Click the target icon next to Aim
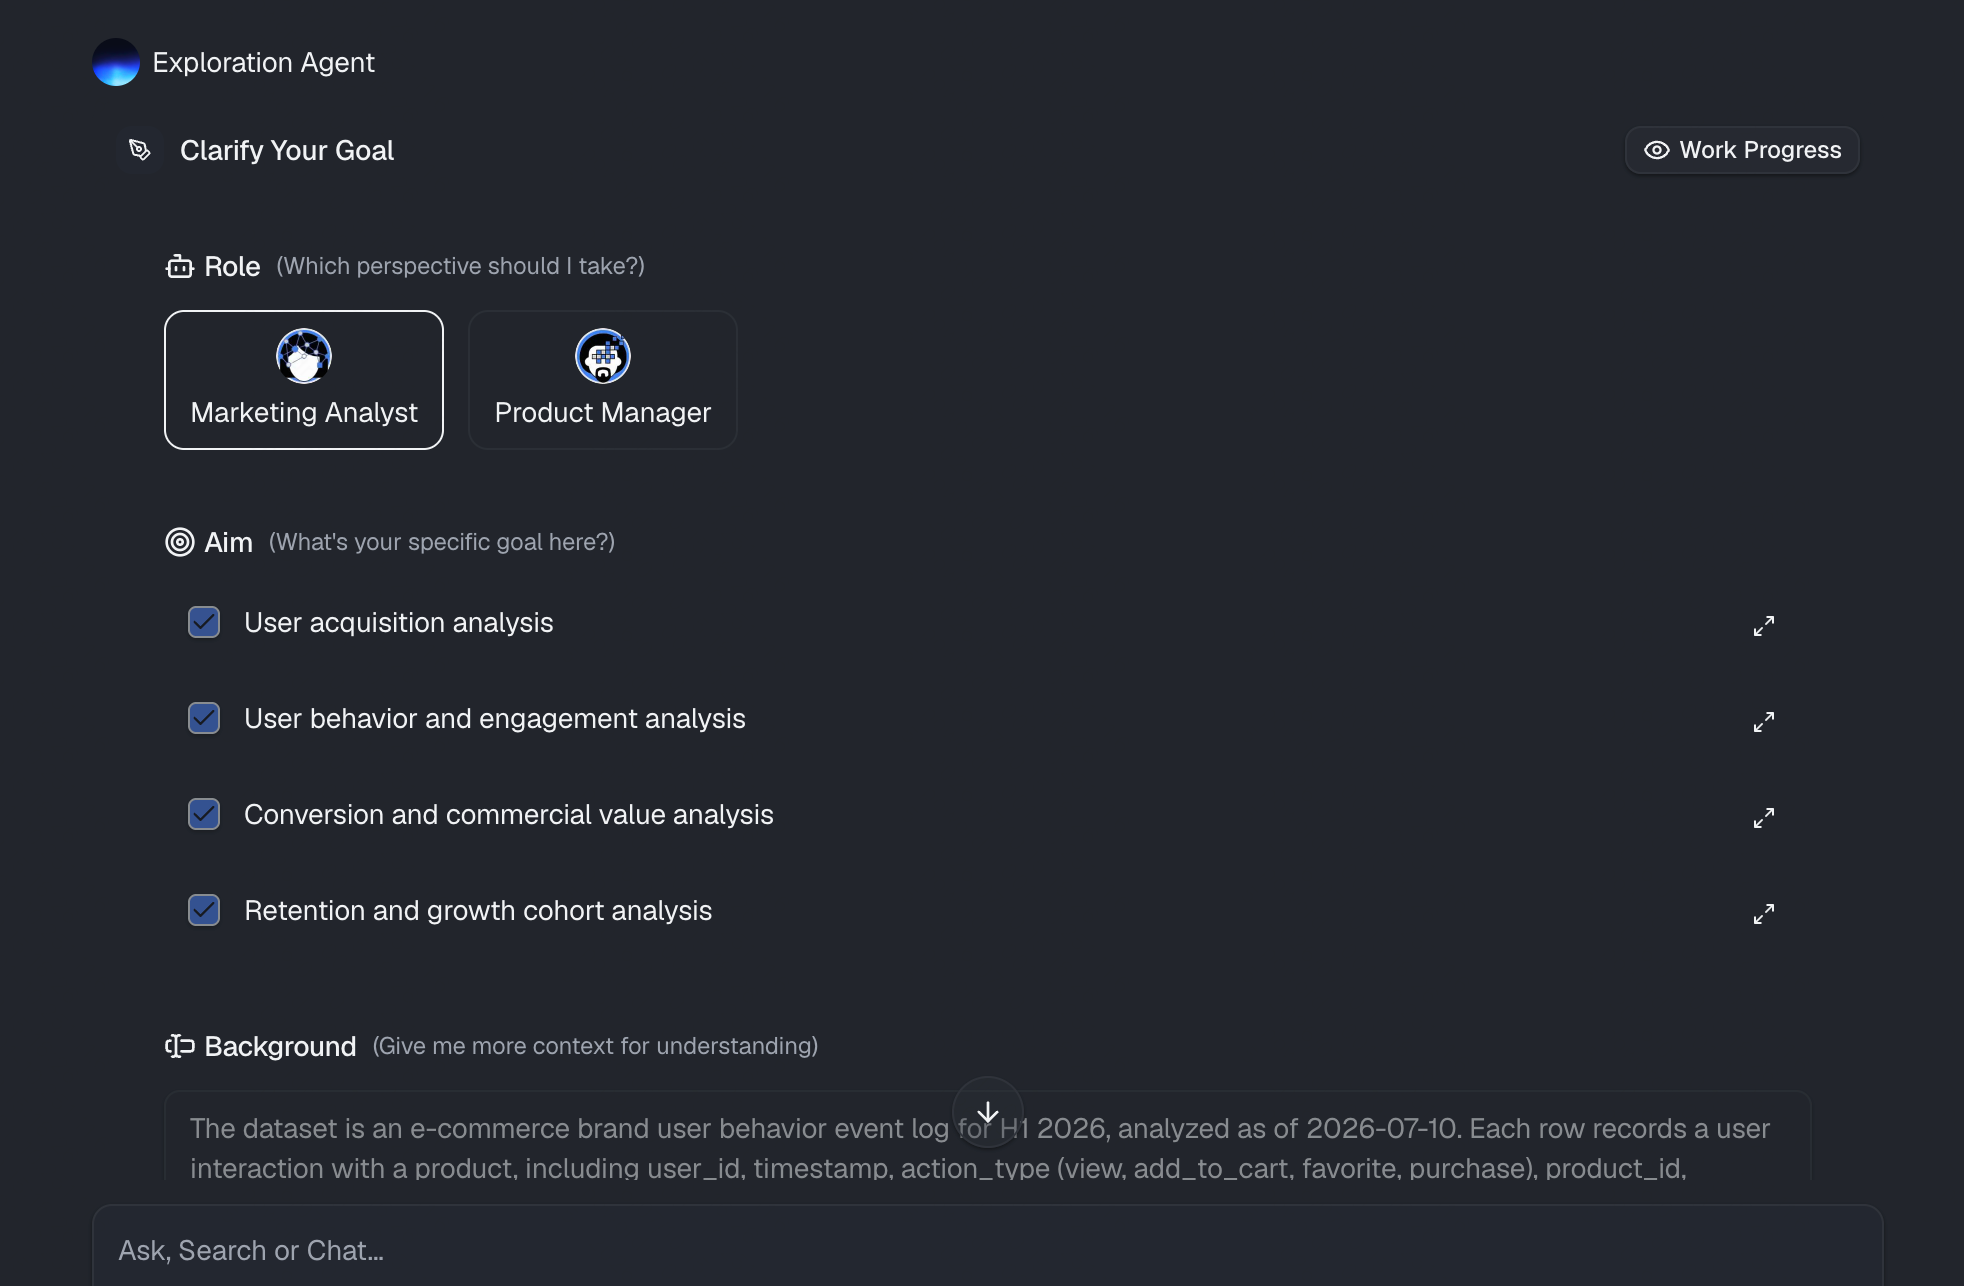1964x1286 pixels. (180, 542)
